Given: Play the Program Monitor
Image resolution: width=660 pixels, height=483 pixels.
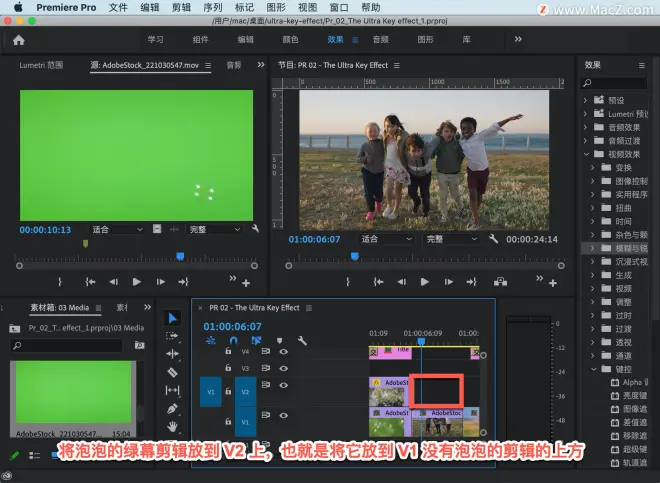Looking at the screenshot, I should pyautogui.click(x=425, y=282).
